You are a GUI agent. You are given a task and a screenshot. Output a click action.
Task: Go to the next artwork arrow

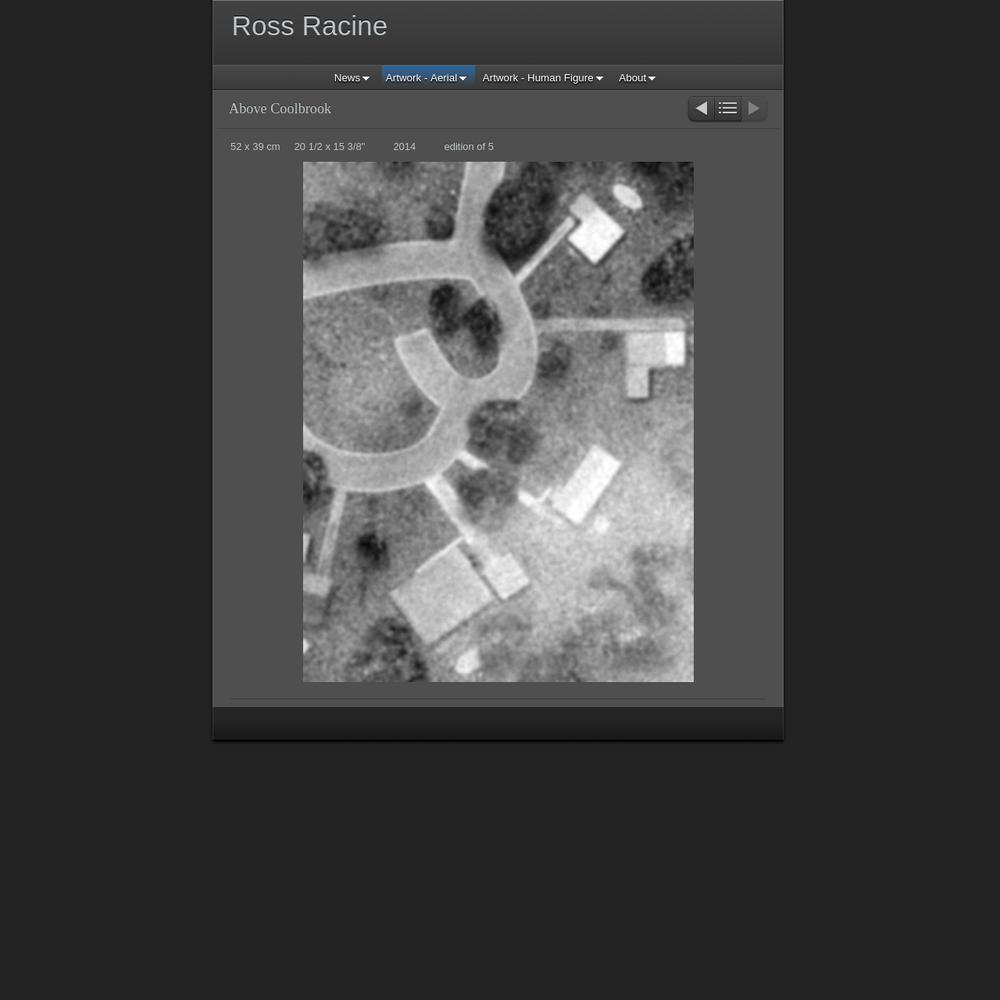pyautogui.click(x=754, y=108)
